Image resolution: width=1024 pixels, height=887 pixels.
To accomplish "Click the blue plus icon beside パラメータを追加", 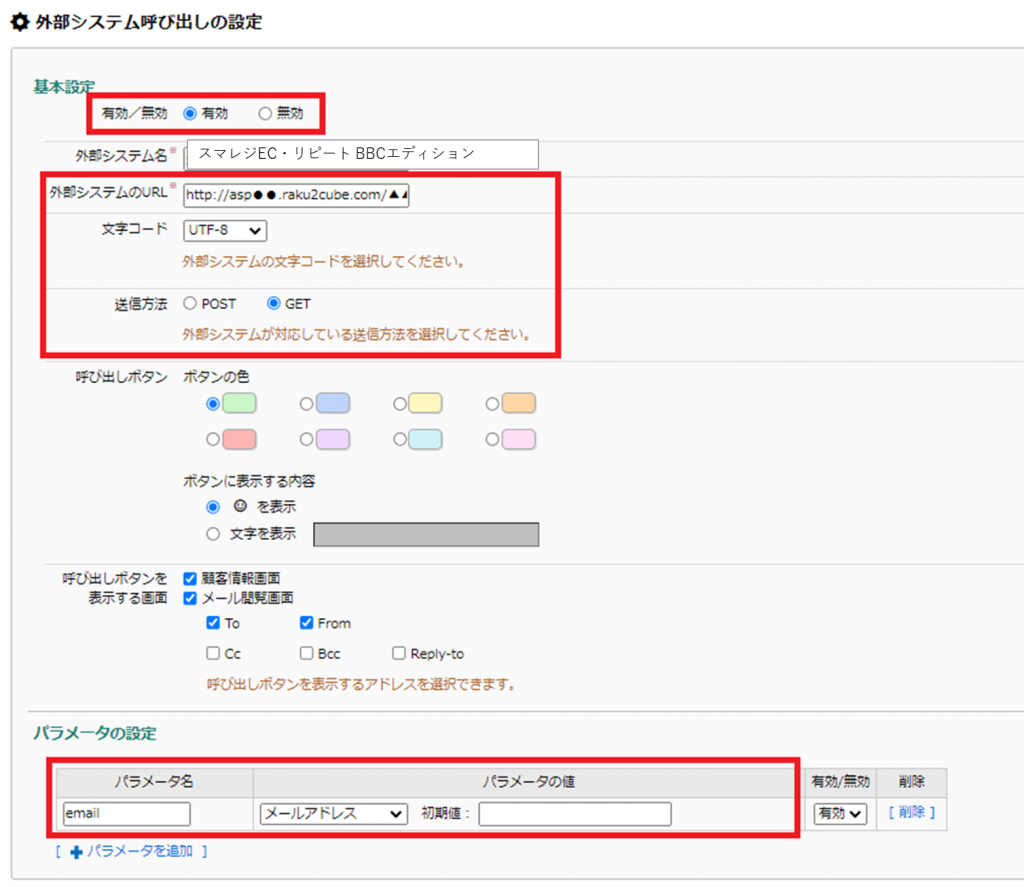I will click(x=76, y=852).
